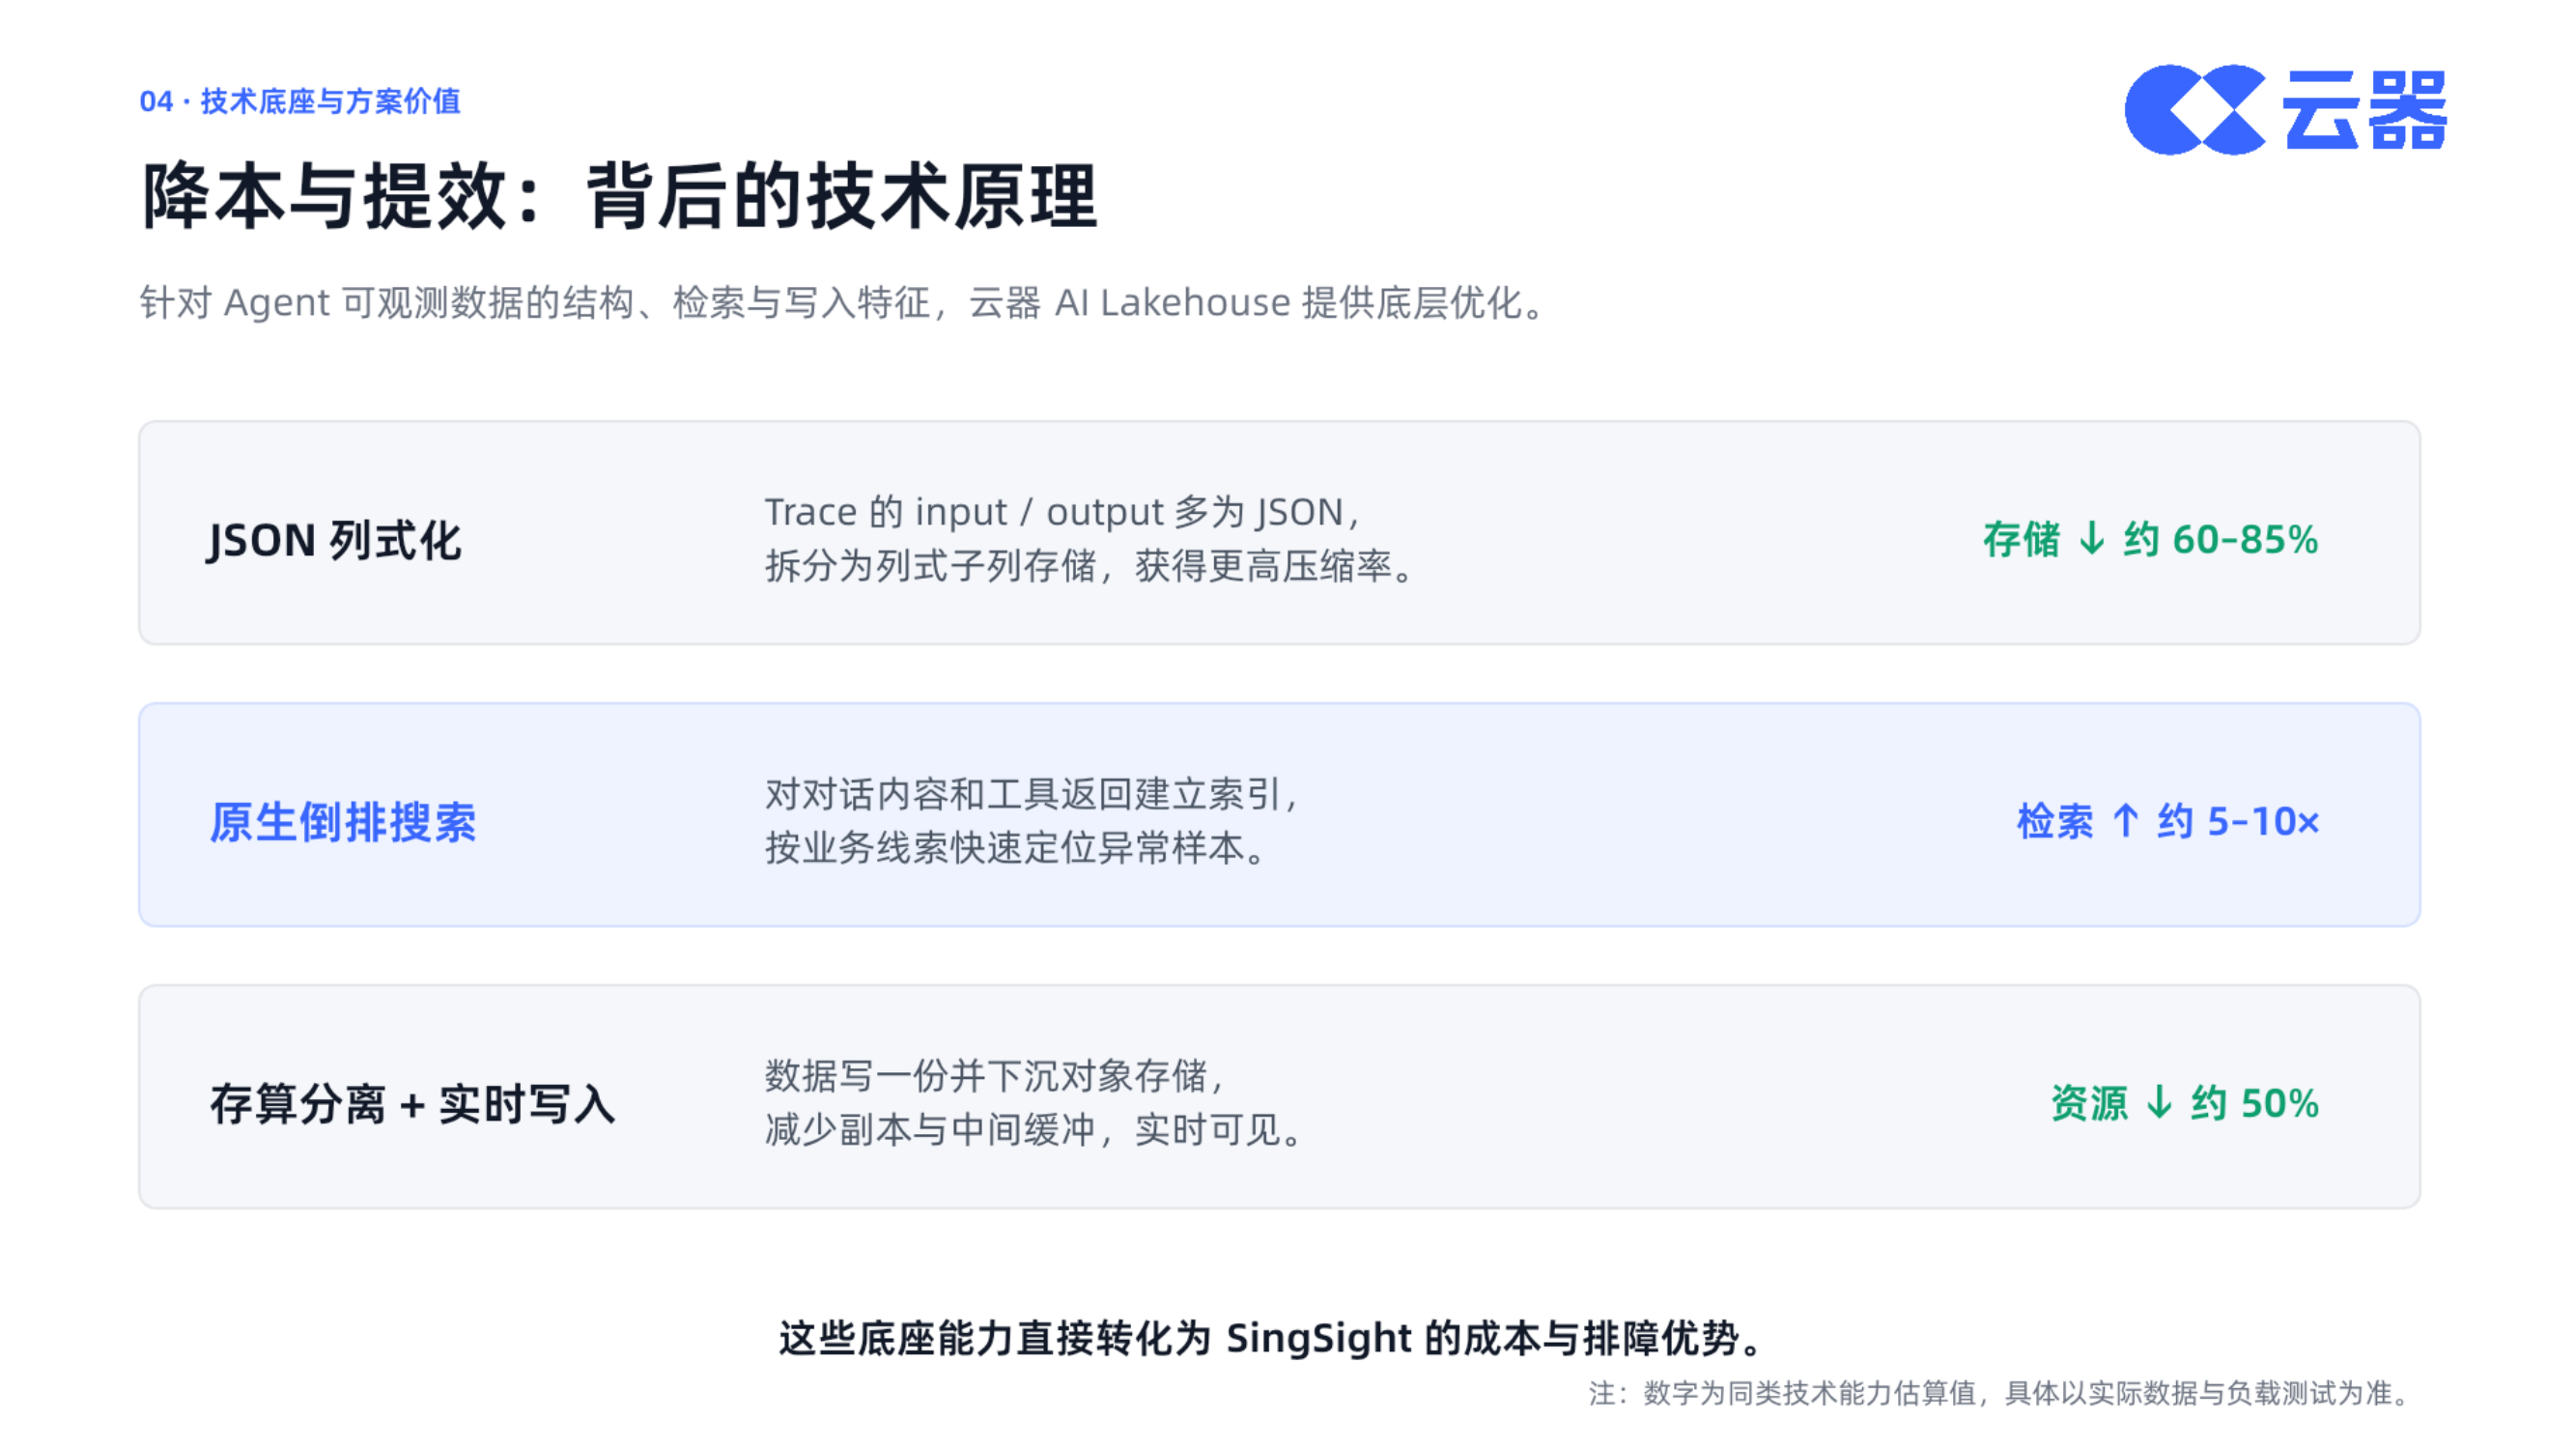This screenshot has width=2576, height=1449.
Task: Click the down arrow in 存储 metric
Action: 2092,539
